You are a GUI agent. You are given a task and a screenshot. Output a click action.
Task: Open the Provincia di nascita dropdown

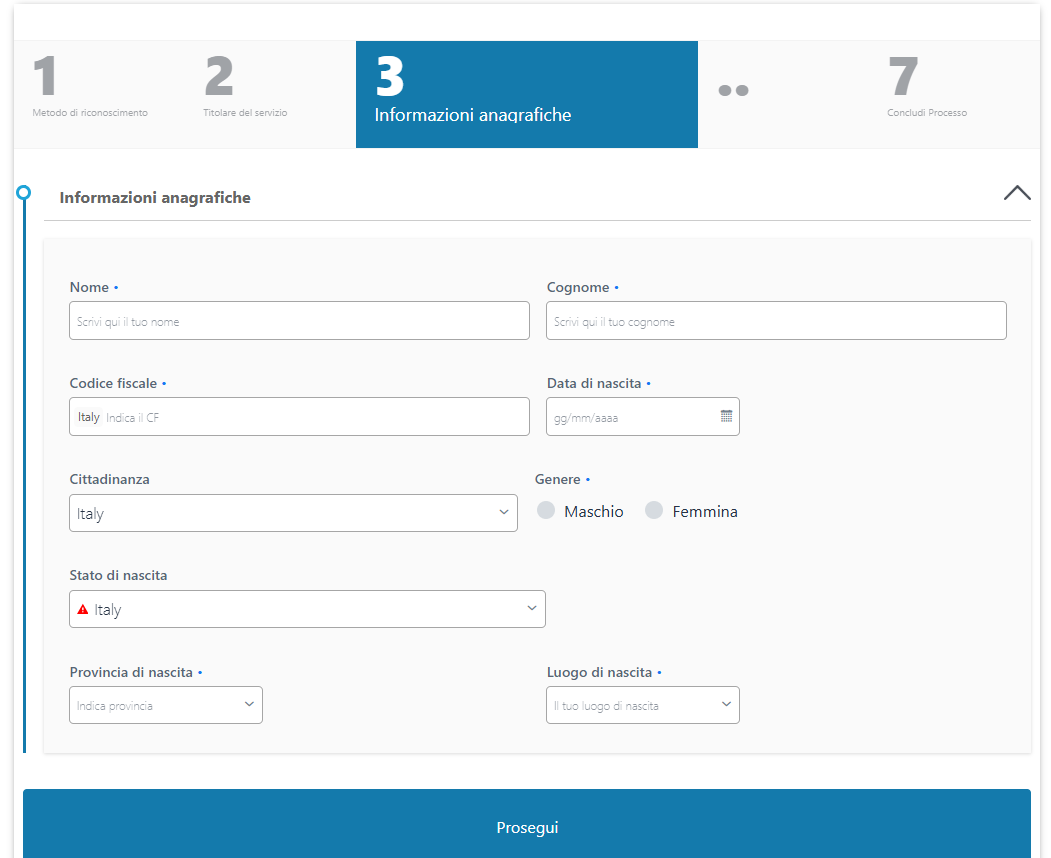click(166, 705)
